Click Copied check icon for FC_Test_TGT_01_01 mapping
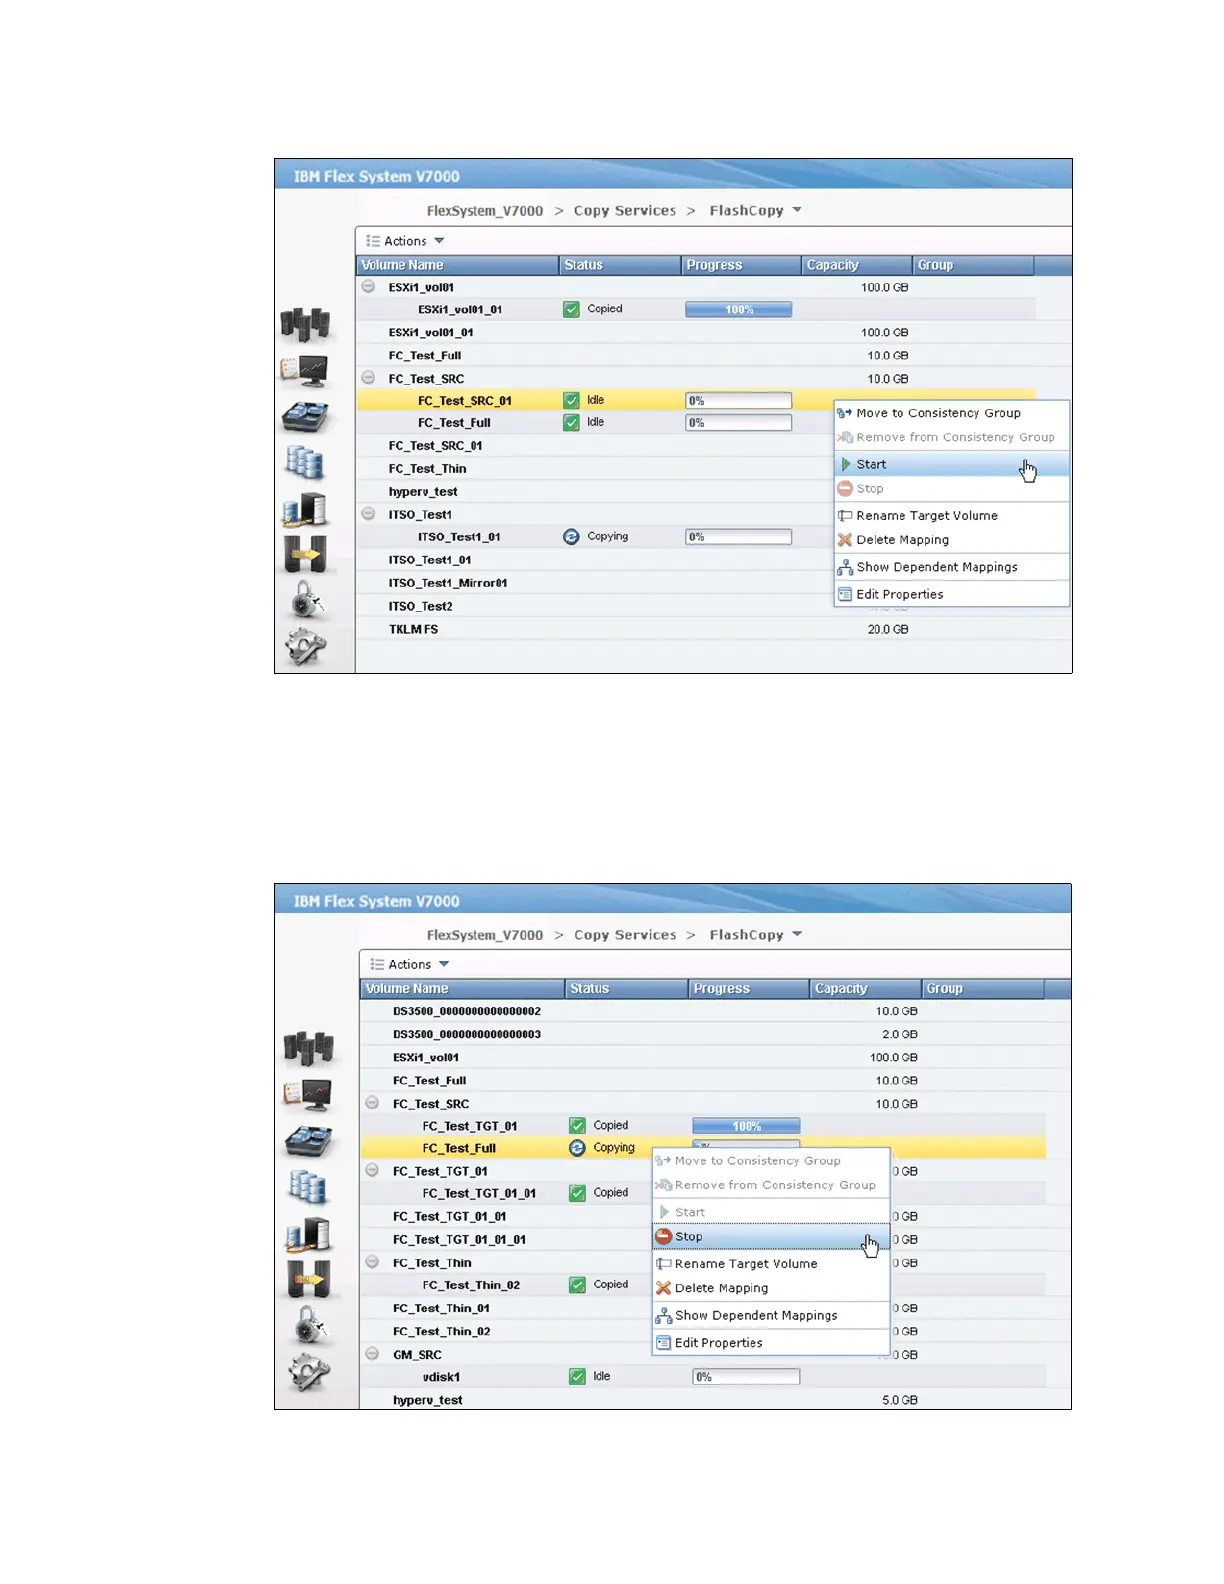 (x=577, y=1193)
